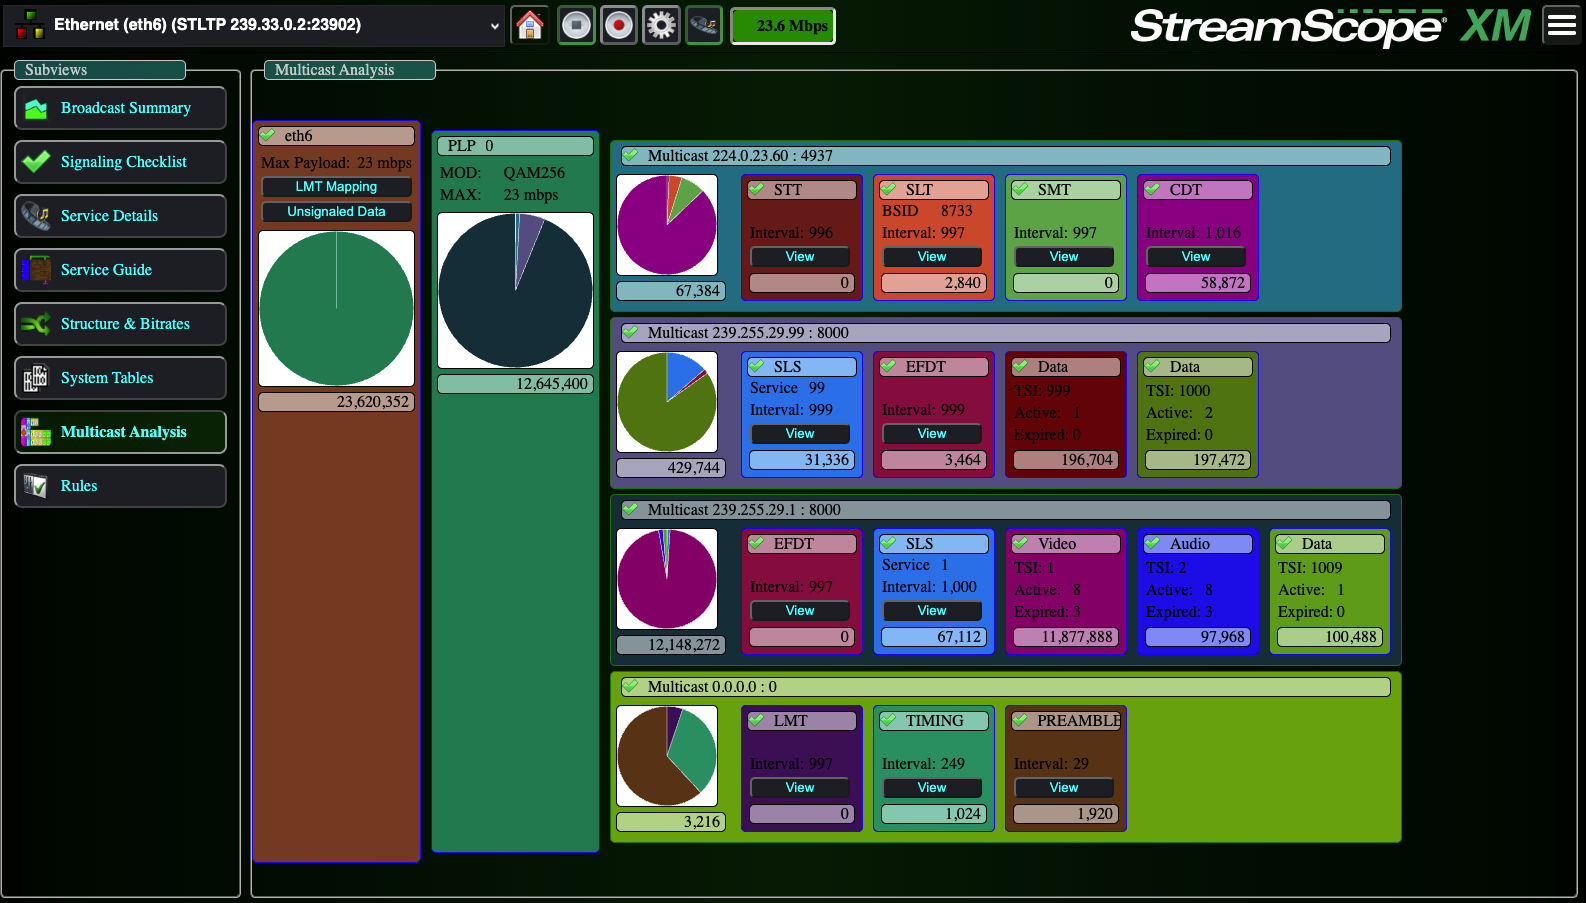1586x903 pixels.
Task: Click View on SLS Service 99 card
Action: click(800, 434)
